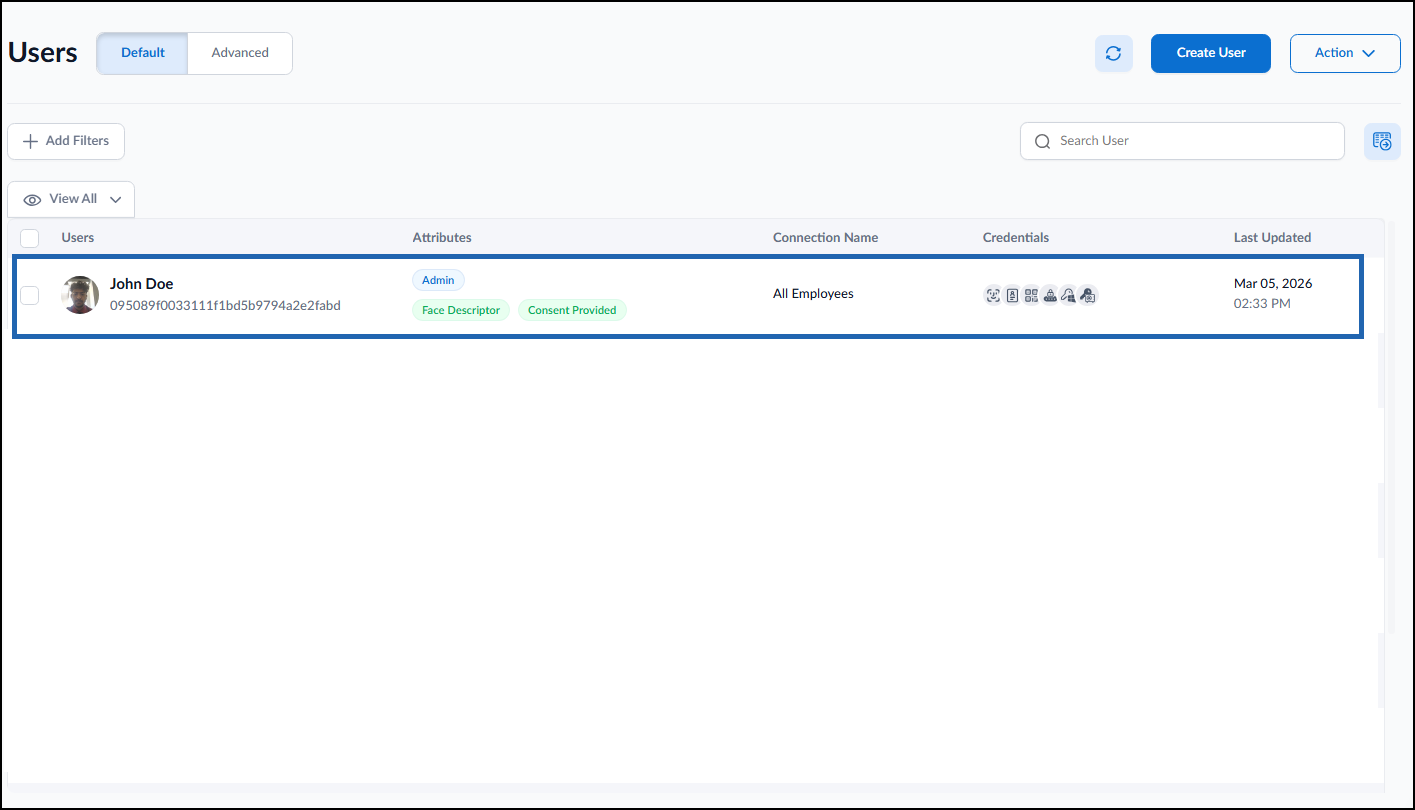Check the John Doe row checkbox
The image size is (1415, 810).
pyautogui.click(x=30, y=295)
